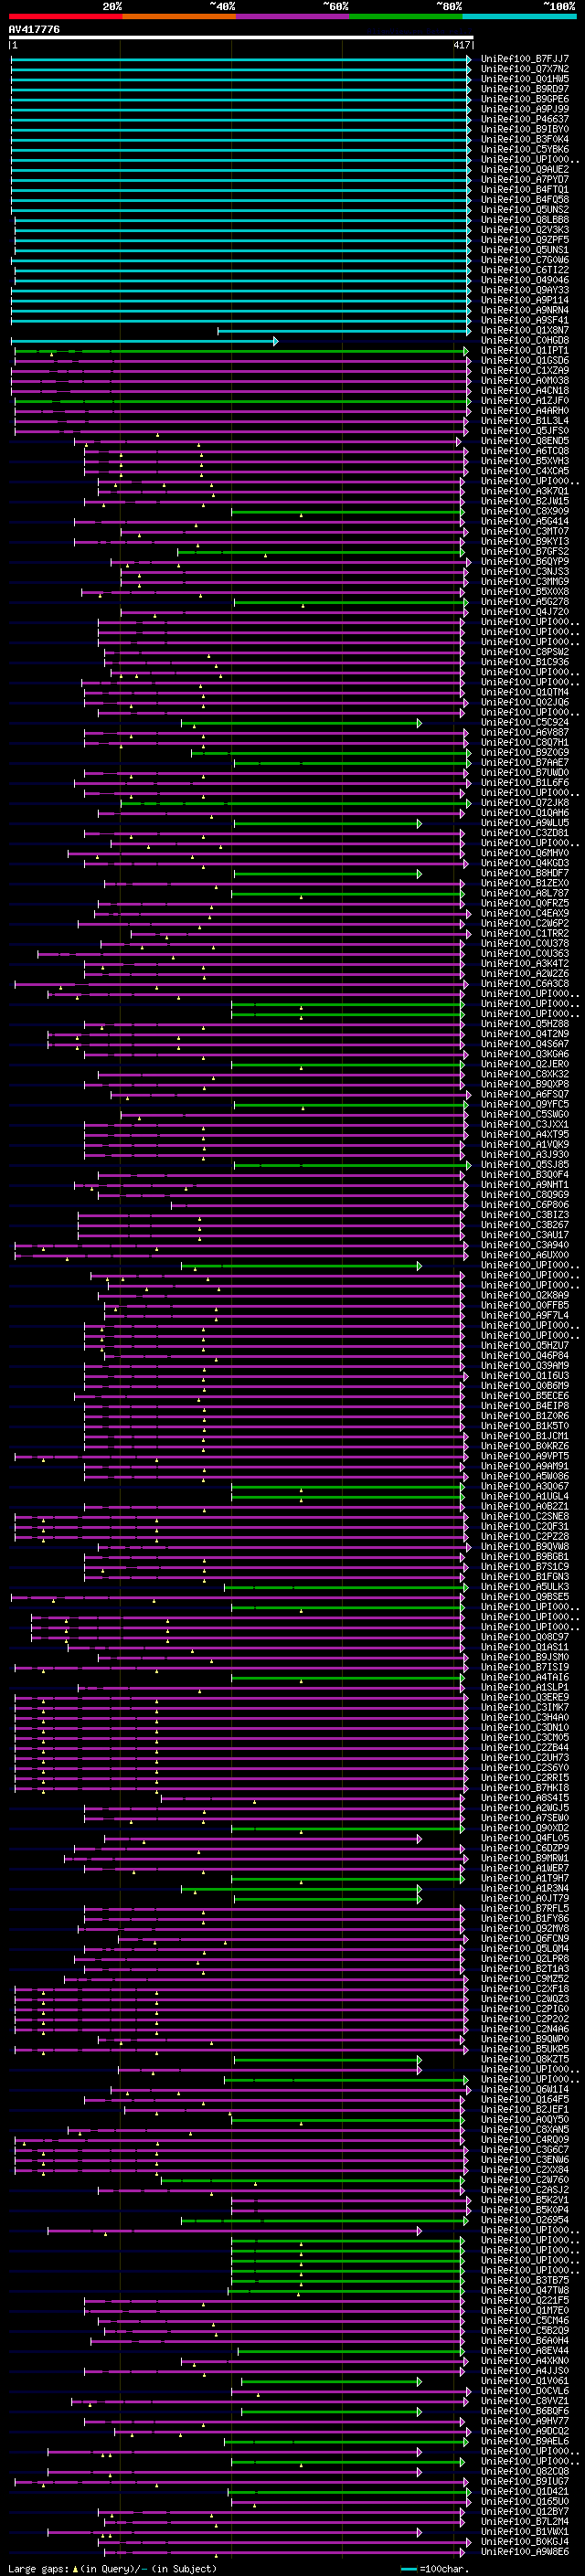Open hit UniRef100_C5C924

click(524, 722)
